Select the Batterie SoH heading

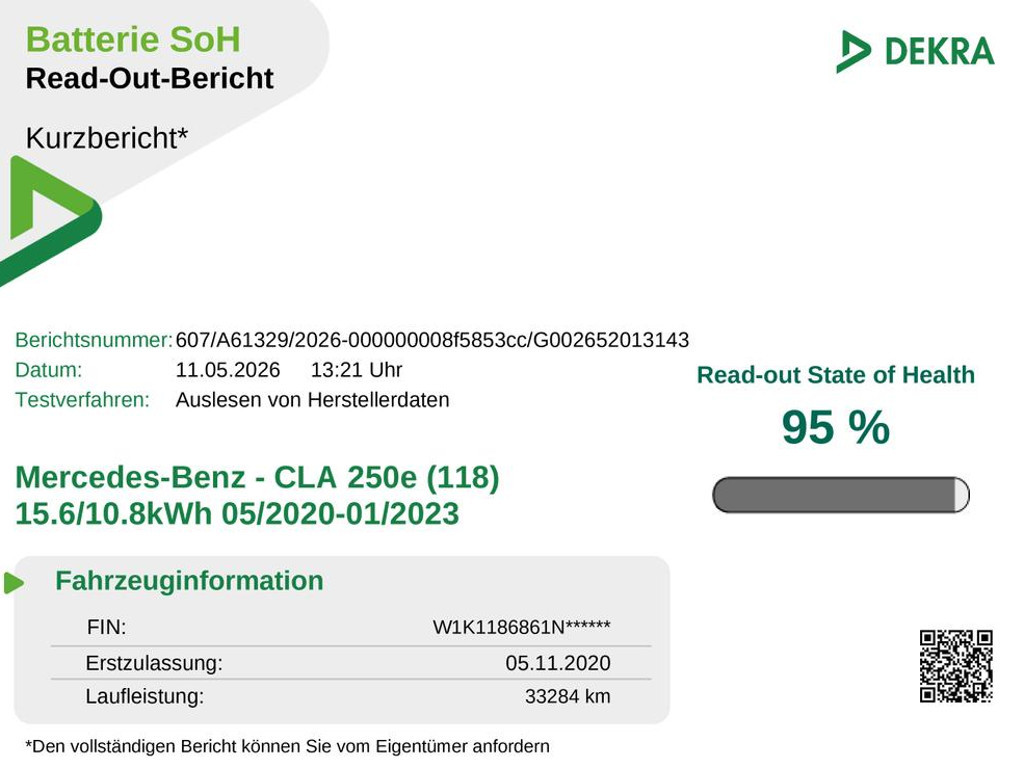click(x=133, y=39)
